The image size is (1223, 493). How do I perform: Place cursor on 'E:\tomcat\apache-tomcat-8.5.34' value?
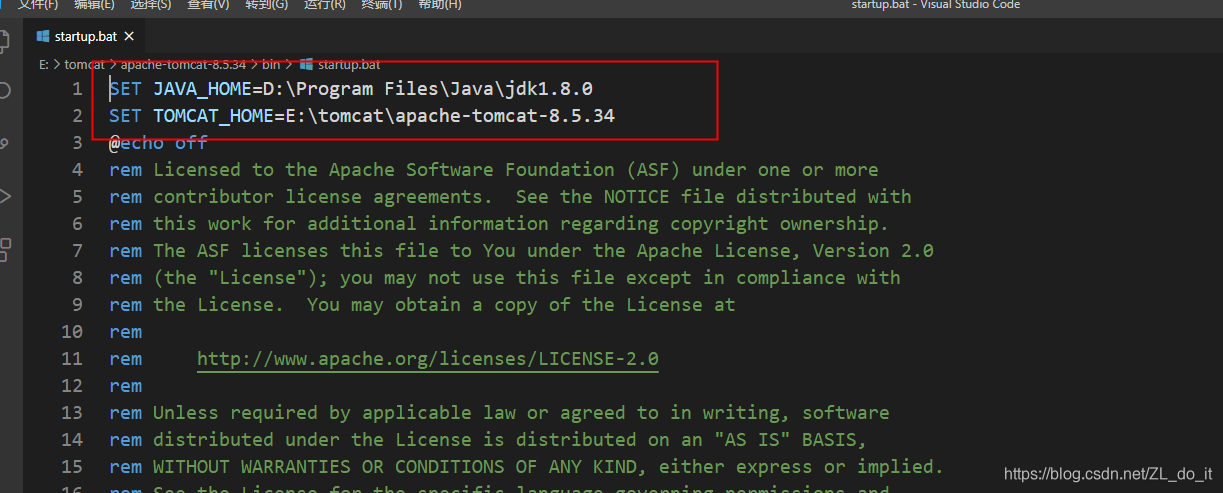(x=450, y=116)
